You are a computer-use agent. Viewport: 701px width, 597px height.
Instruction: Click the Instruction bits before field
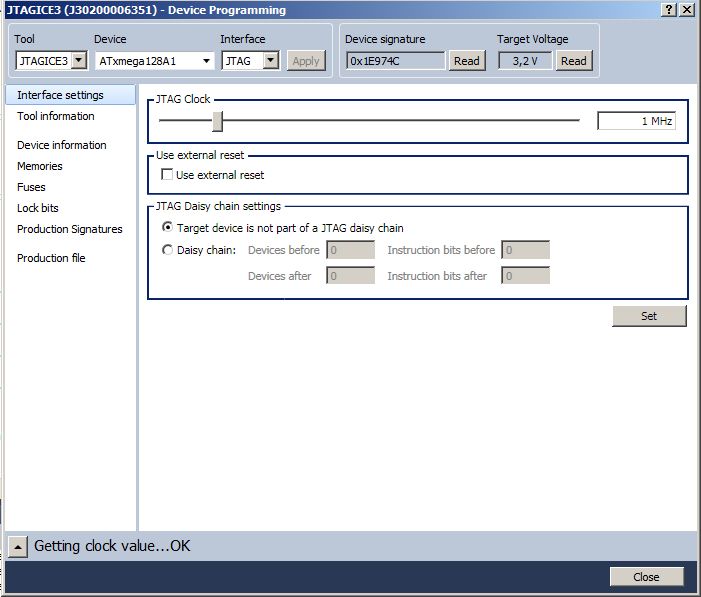tap(525, 250)
